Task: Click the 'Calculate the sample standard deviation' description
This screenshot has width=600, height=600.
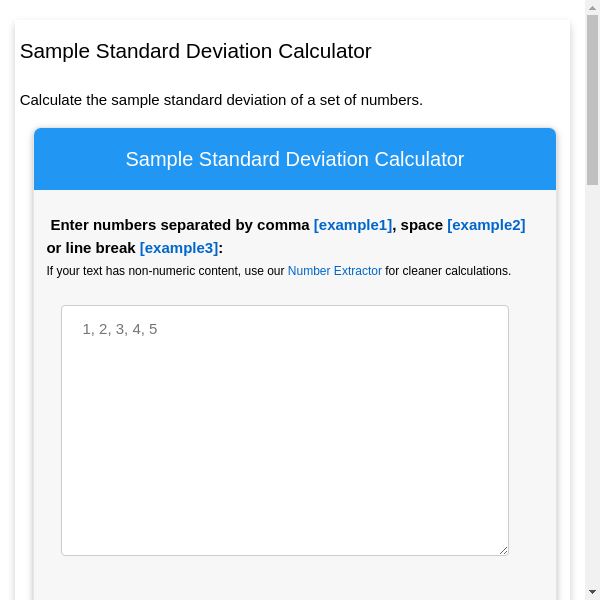Action: (x=221, y=100)
